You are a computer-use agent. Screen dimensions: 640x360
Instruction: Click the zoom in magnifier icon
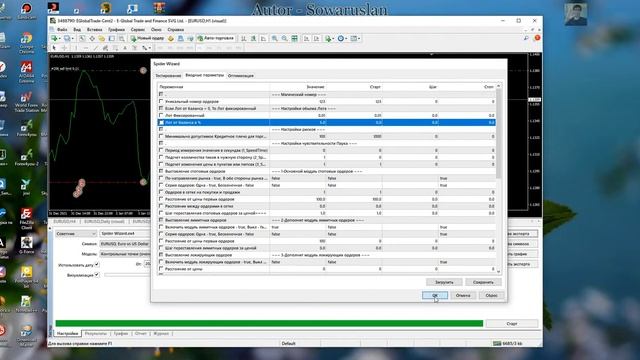(x=275, y=38)
